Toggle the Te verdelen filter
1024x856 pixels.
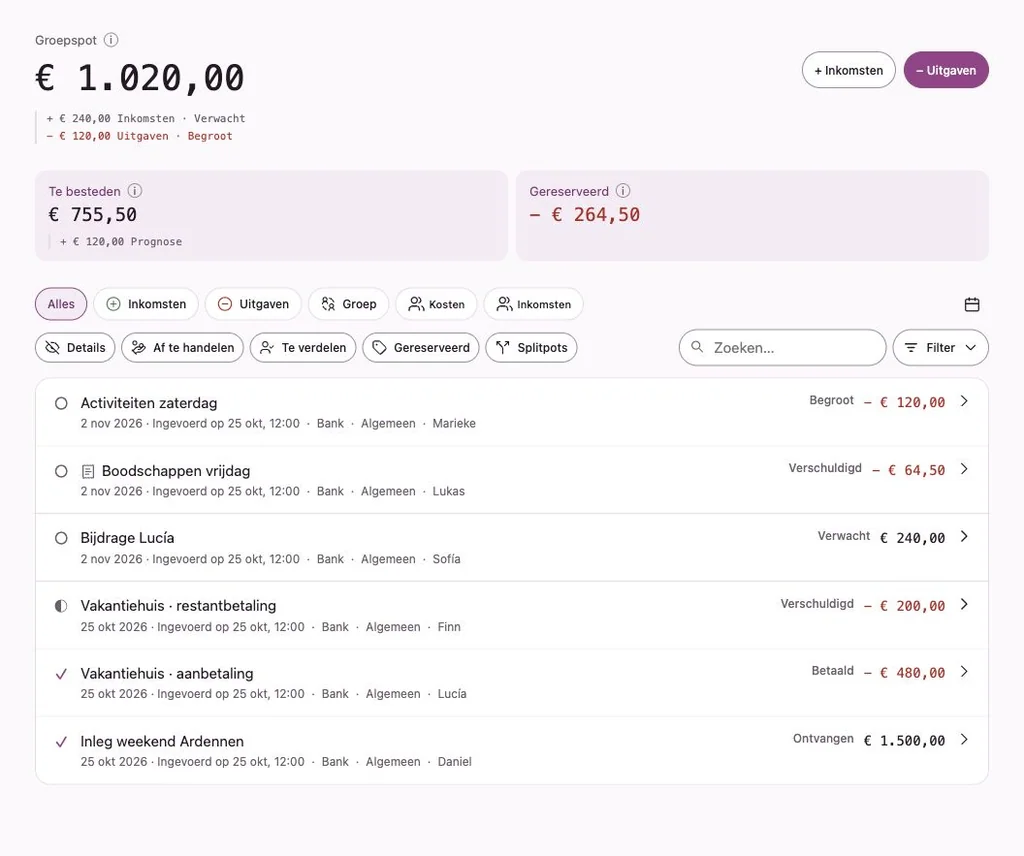pyautogui.click(x=303, y=347)
